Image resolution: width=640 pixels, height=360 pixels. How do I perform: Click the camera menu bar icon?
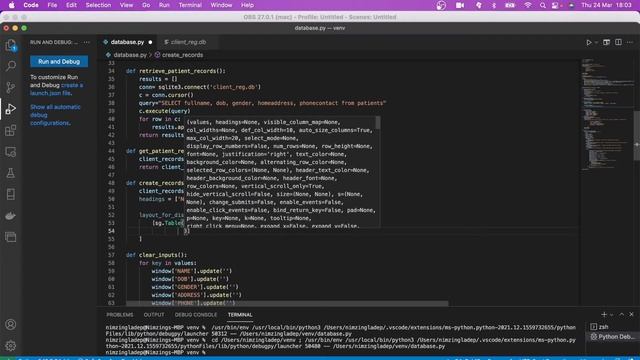[x=460, y=5]
